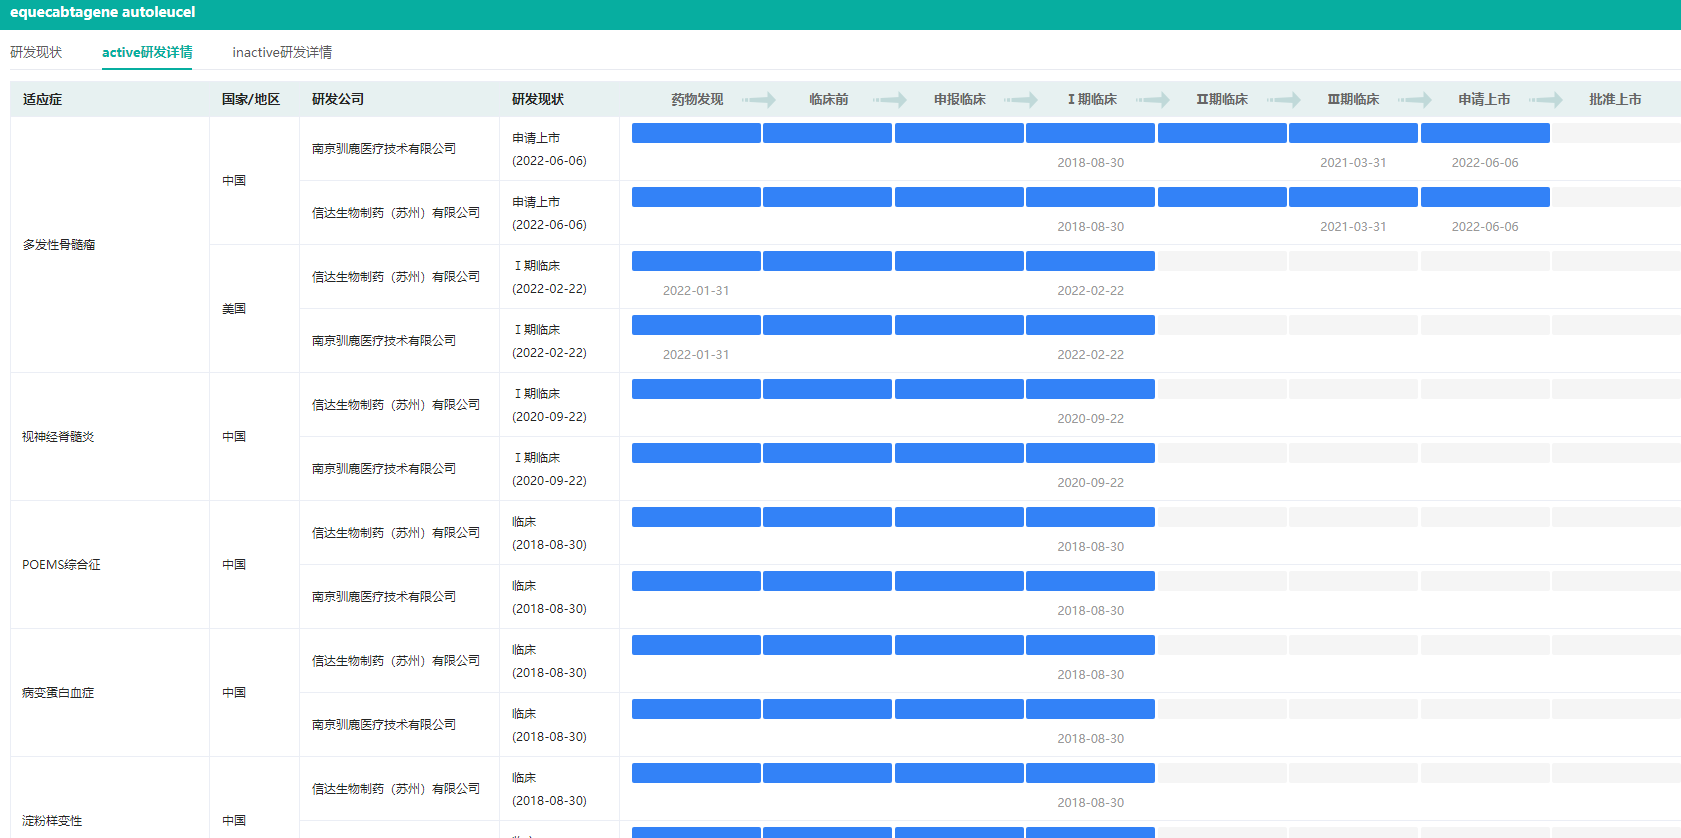This screenshot has height=838, width=1681.
Task: Click arrow icon between 药物发现 and 临床前
Action: pyautogui.click(x=759, y=100)
